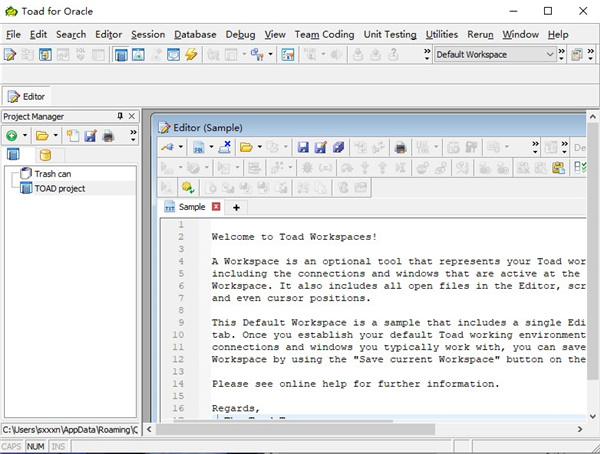Click the printer icon in Editor toolbar
This screenshot has height=454, width=600.
tap(400, 147)
